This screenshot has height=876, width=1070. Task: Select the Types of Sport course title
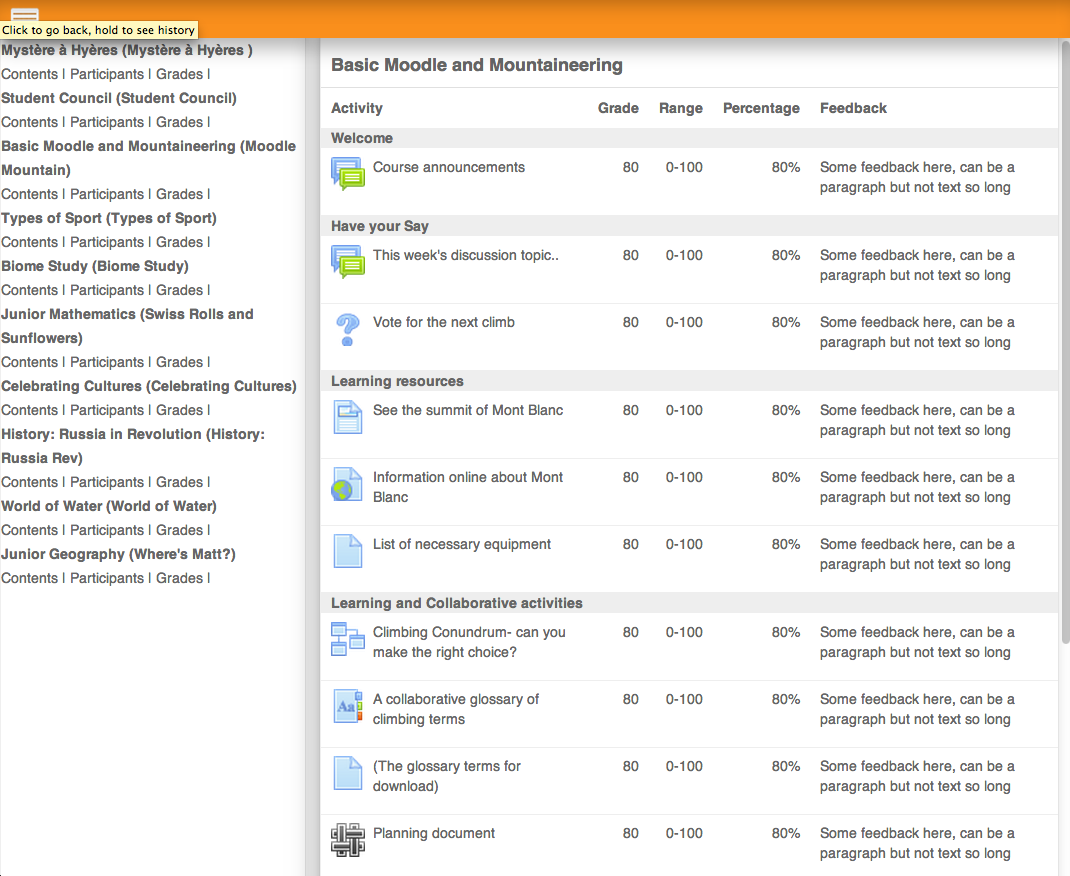coord(109,218)
